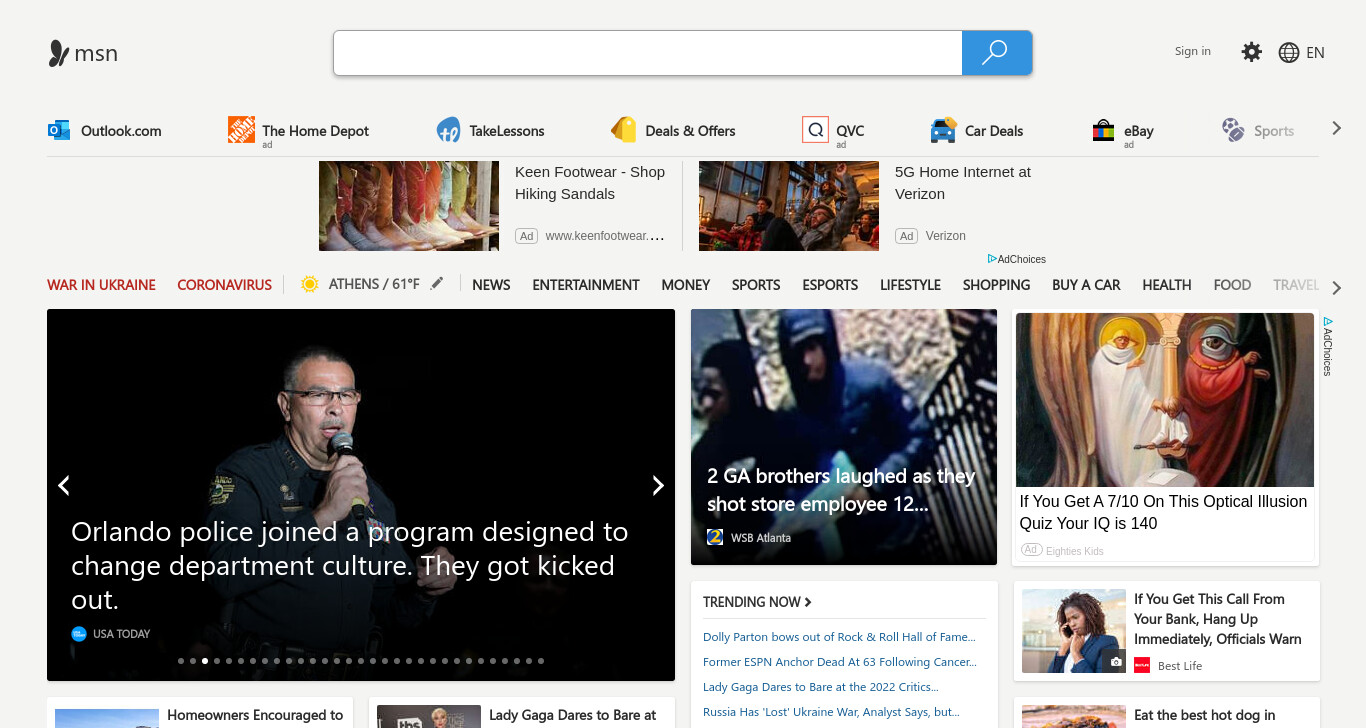The height and width of the screenshot is (728, 1366).
Task: Click the WSB Atlanta channel logo
Action: coord(715,537)
